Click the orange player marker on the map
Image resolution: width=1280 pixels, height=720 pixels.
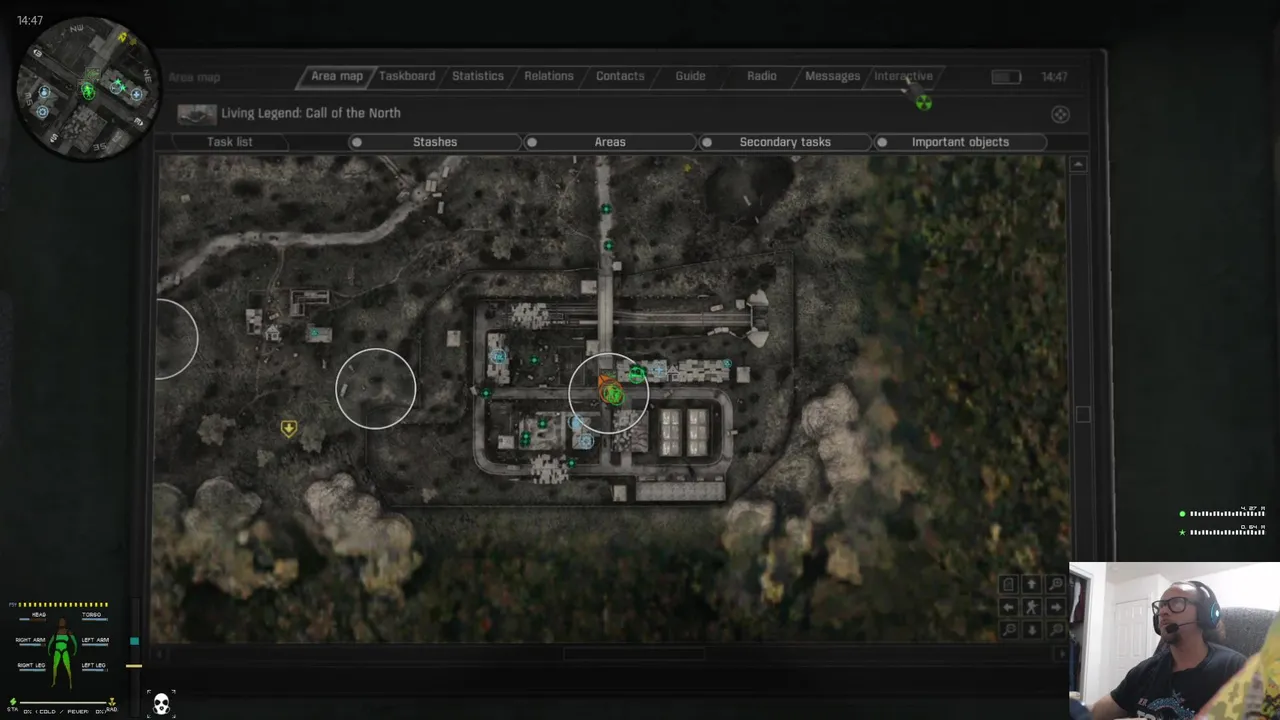click(609, 390)
